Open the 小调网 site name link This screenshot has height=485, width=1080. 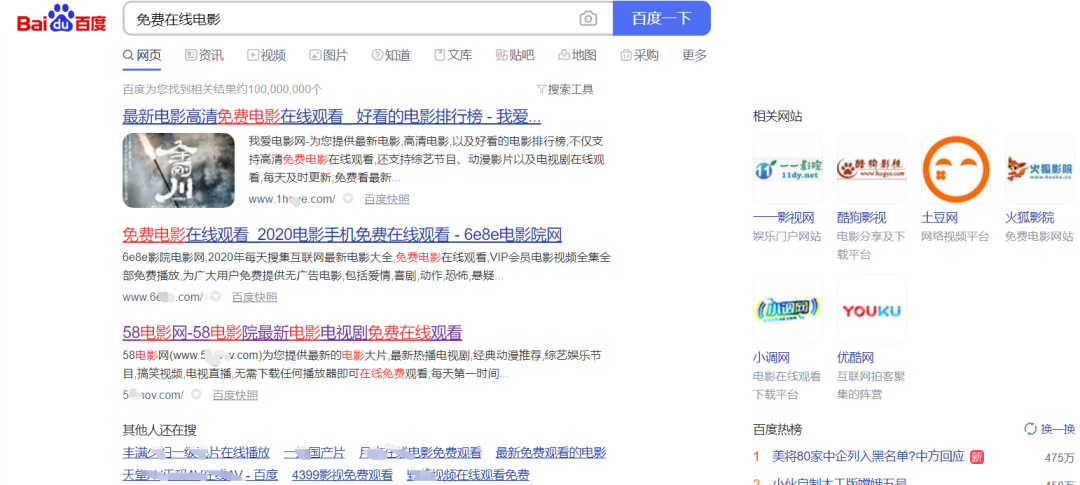(x=771, y=358)
